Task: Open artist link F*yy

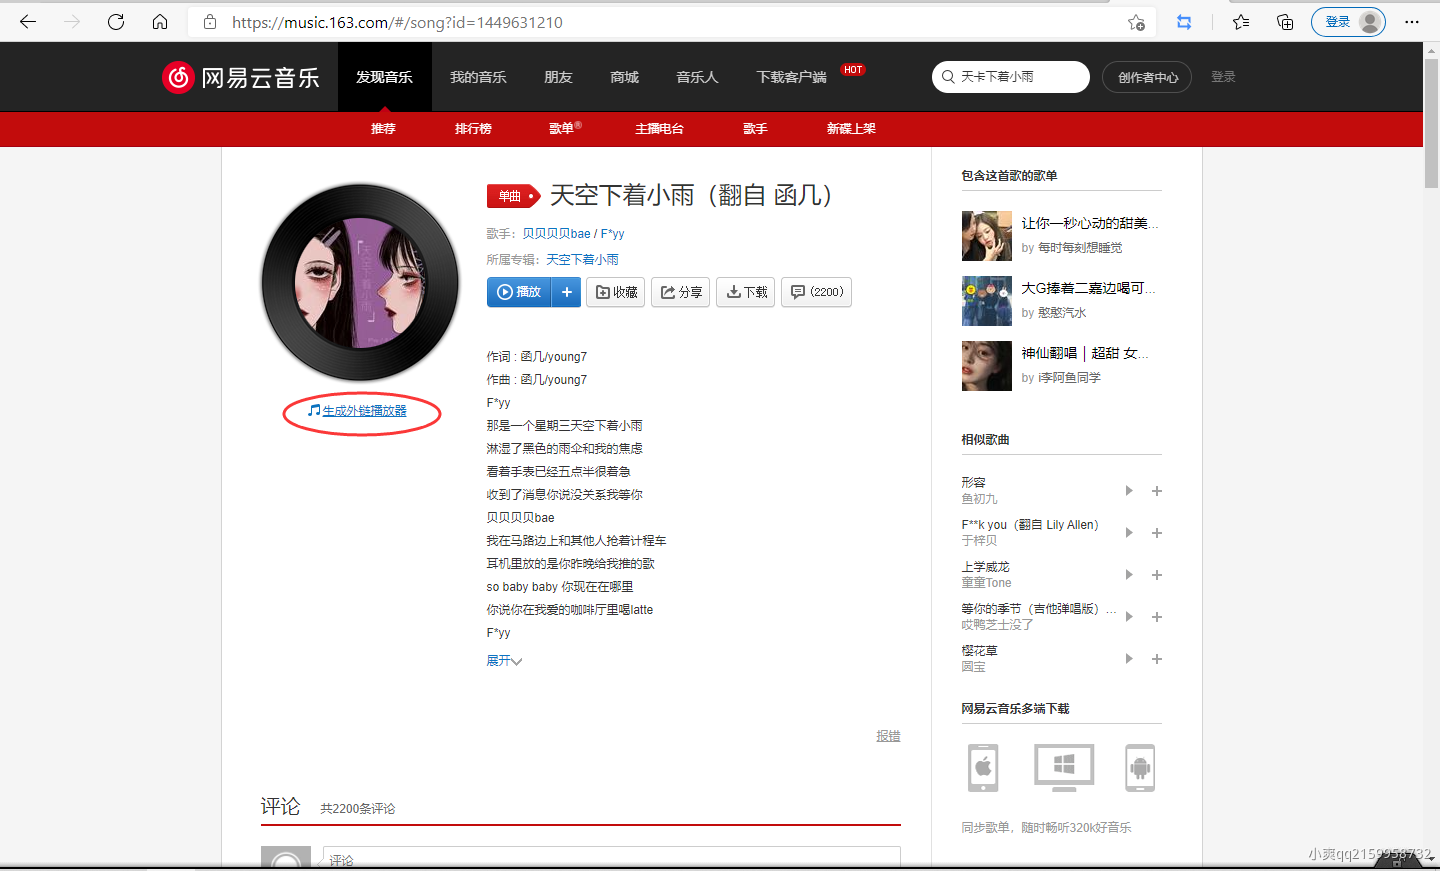Action: coord(612,233)
